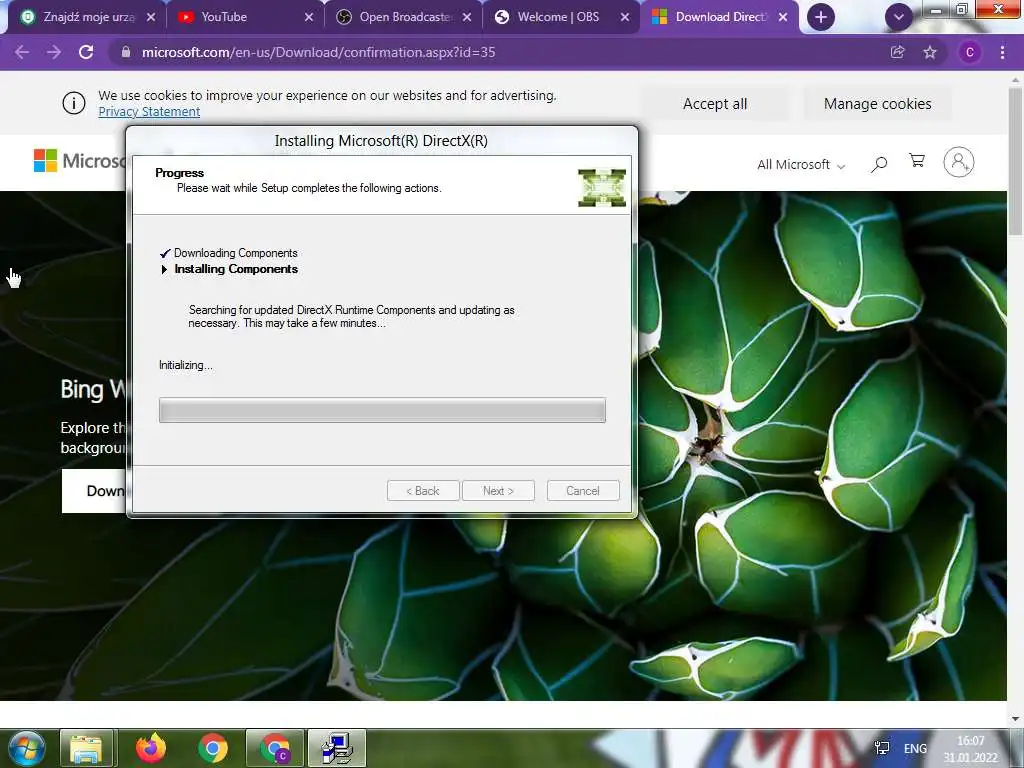The width and height of the screenshot is (1024, 768).
Task: Click the Next button in DirectX setup
Action: [498, 491]
